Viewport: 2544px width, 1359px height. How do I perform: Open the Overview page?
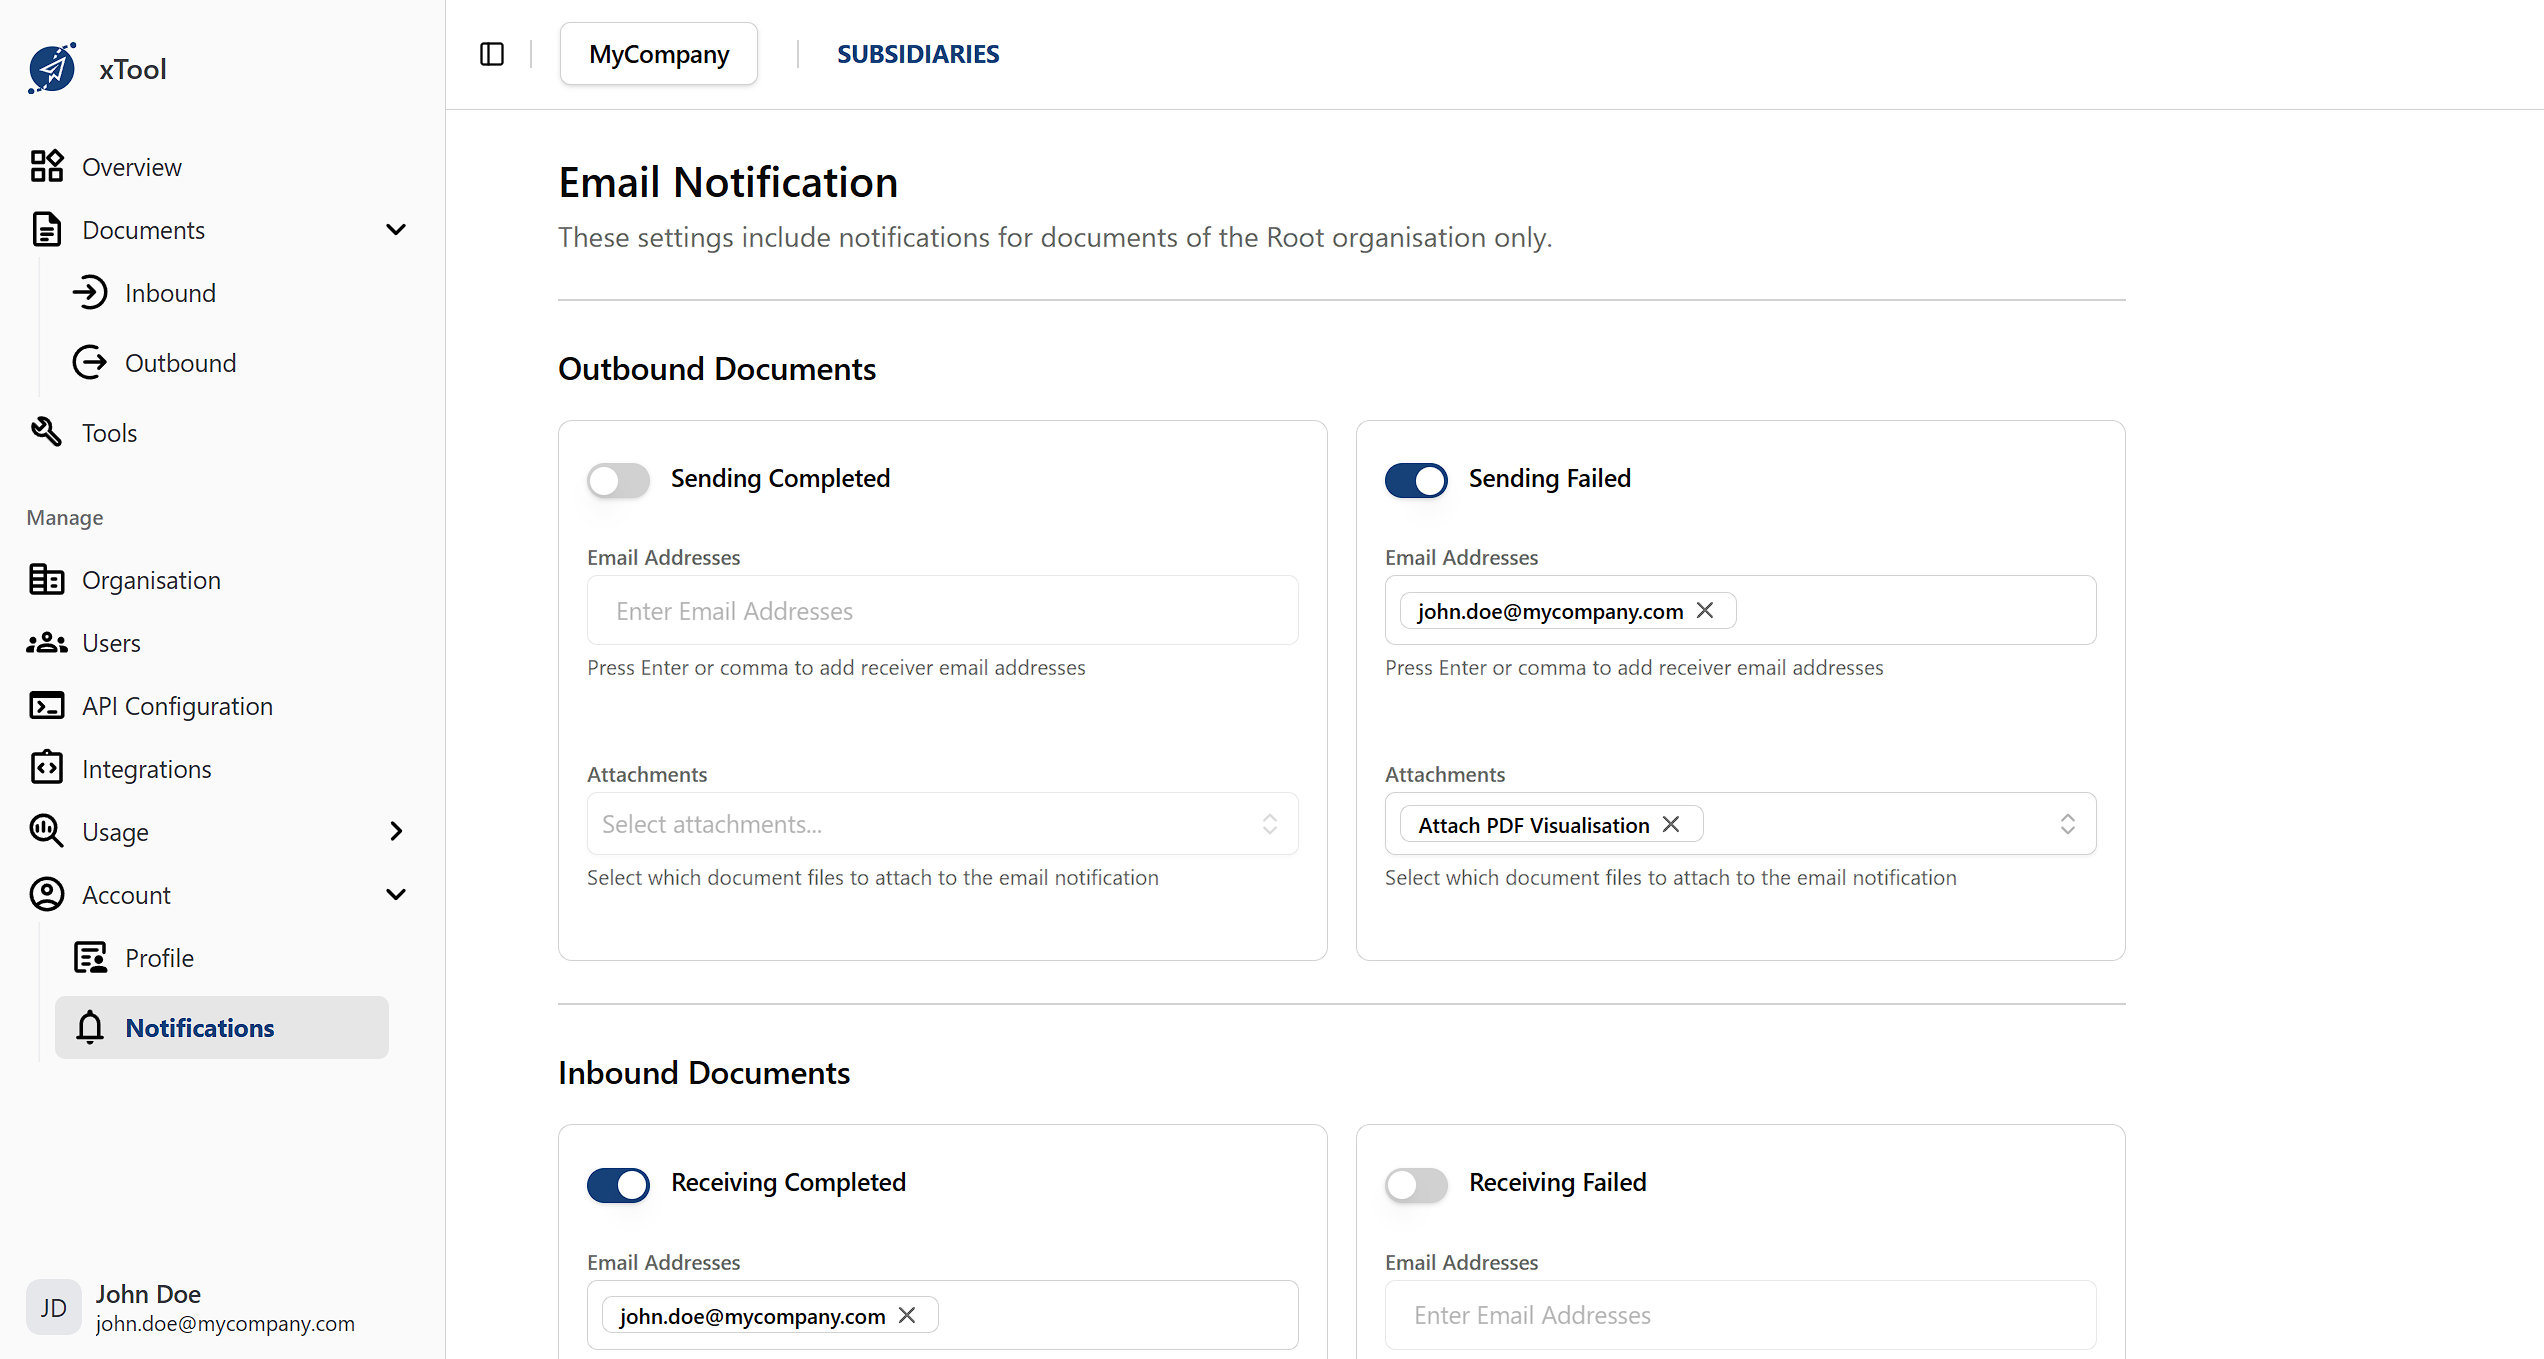point(132,166)
